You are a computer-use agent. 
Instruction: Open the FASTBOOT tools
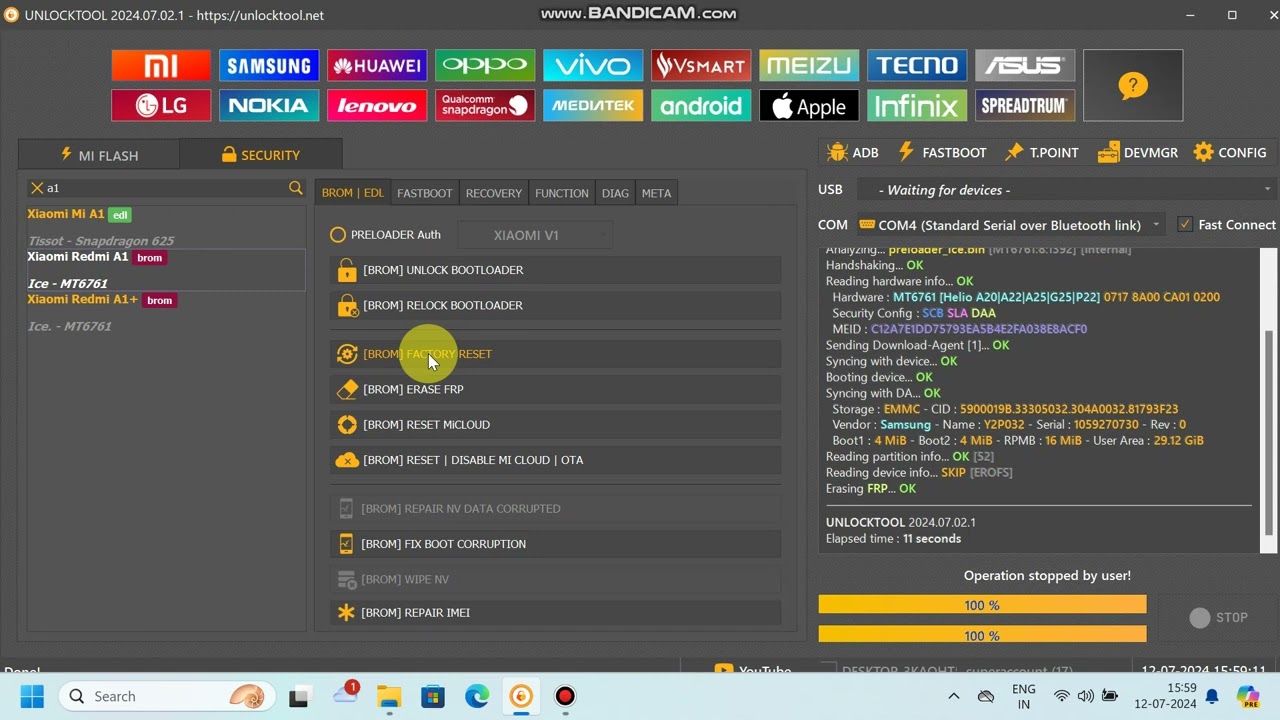pyautogui.click(x=942, y=153)
